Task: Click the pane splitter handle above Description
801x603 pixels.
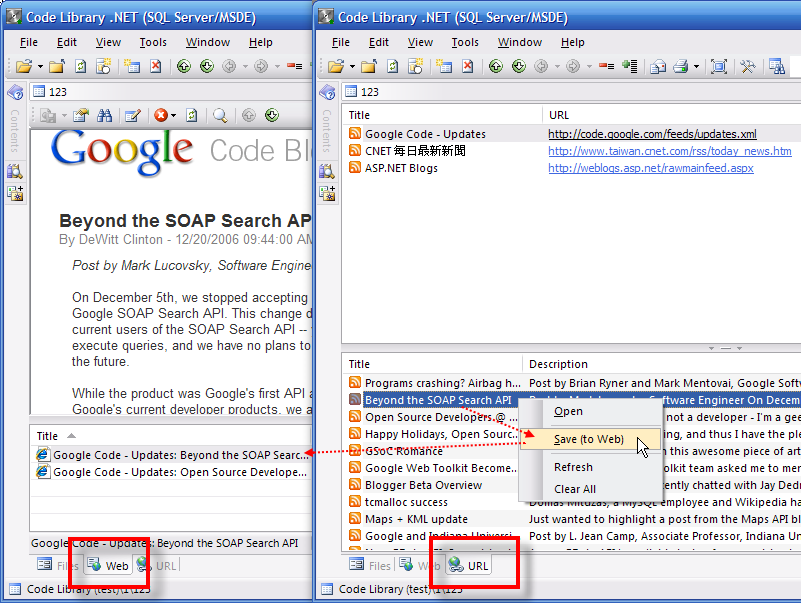Action: pos(725,348)
